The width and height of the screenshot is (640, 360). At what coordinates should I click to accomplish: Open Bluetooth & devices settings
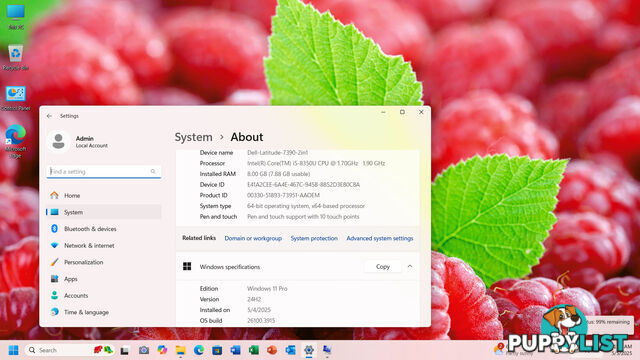tap(104, 229)
